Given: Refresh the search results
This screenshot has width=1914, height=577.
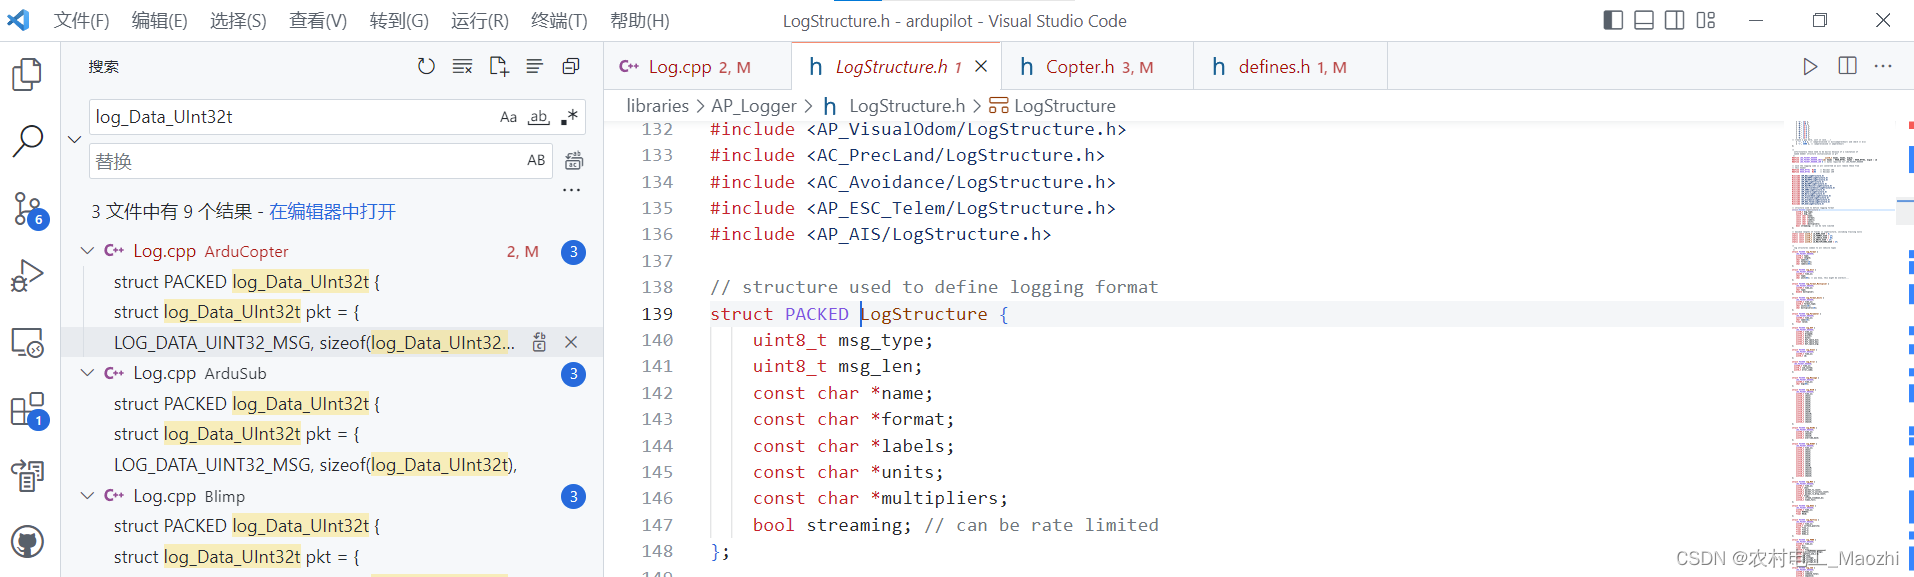Looking at the screenshot, I should (x=426, y=66).
